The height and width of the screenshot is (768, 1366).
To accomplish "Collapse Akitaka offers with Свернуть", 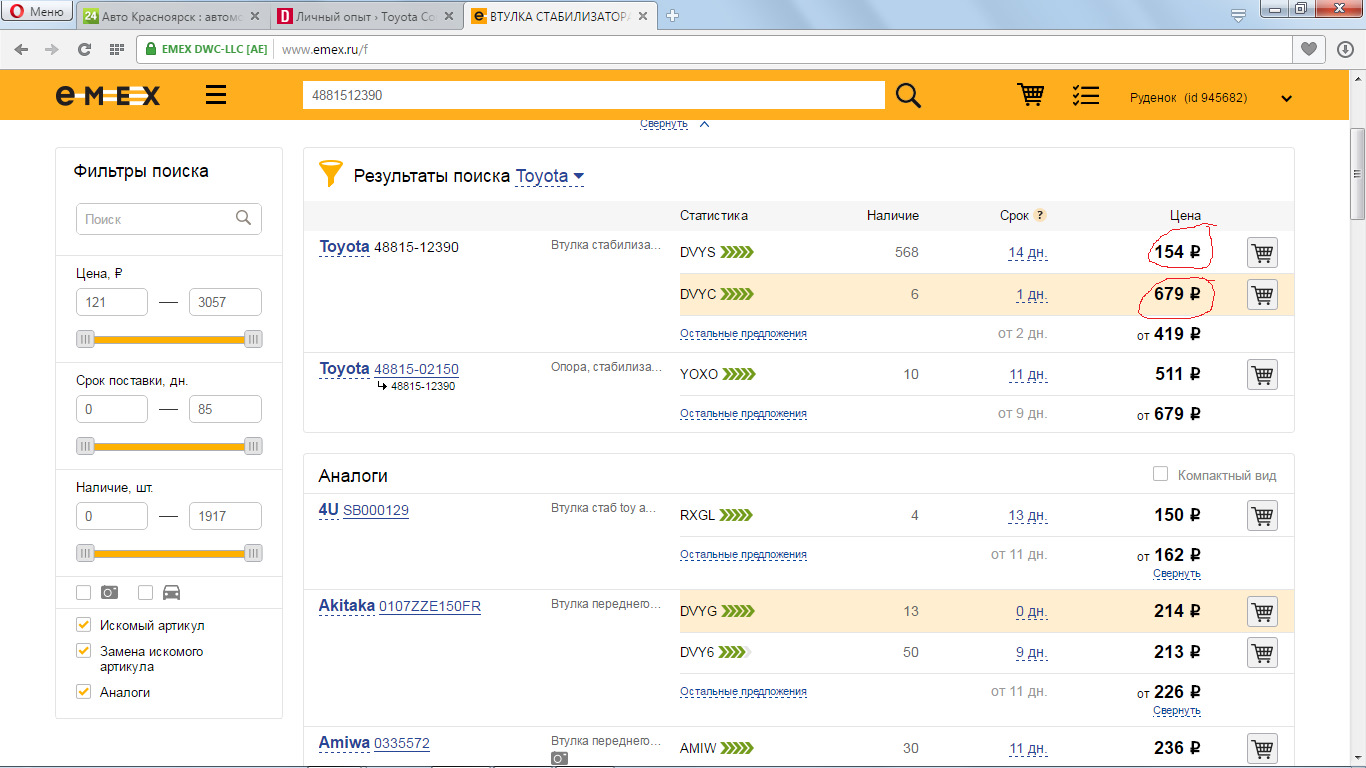I will click(x=1176, y=711).
